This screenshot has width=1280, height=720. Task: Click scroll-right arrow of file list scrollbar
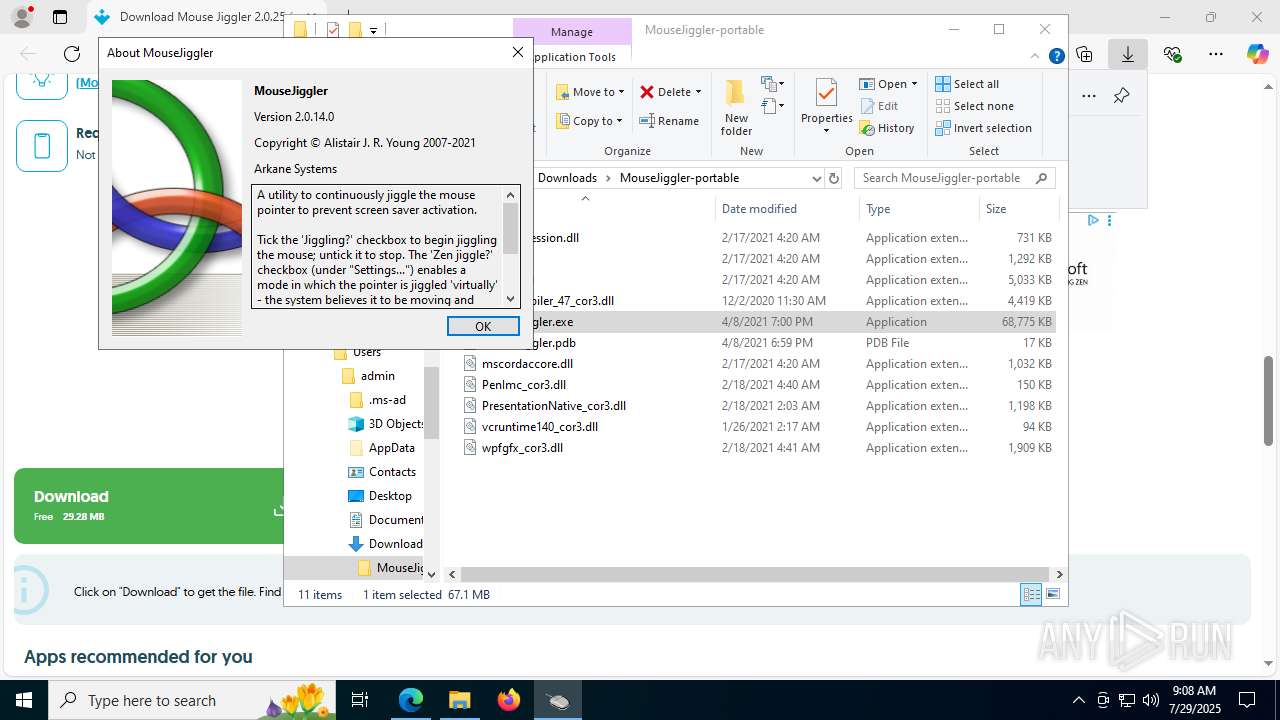tap(1059, 574)
